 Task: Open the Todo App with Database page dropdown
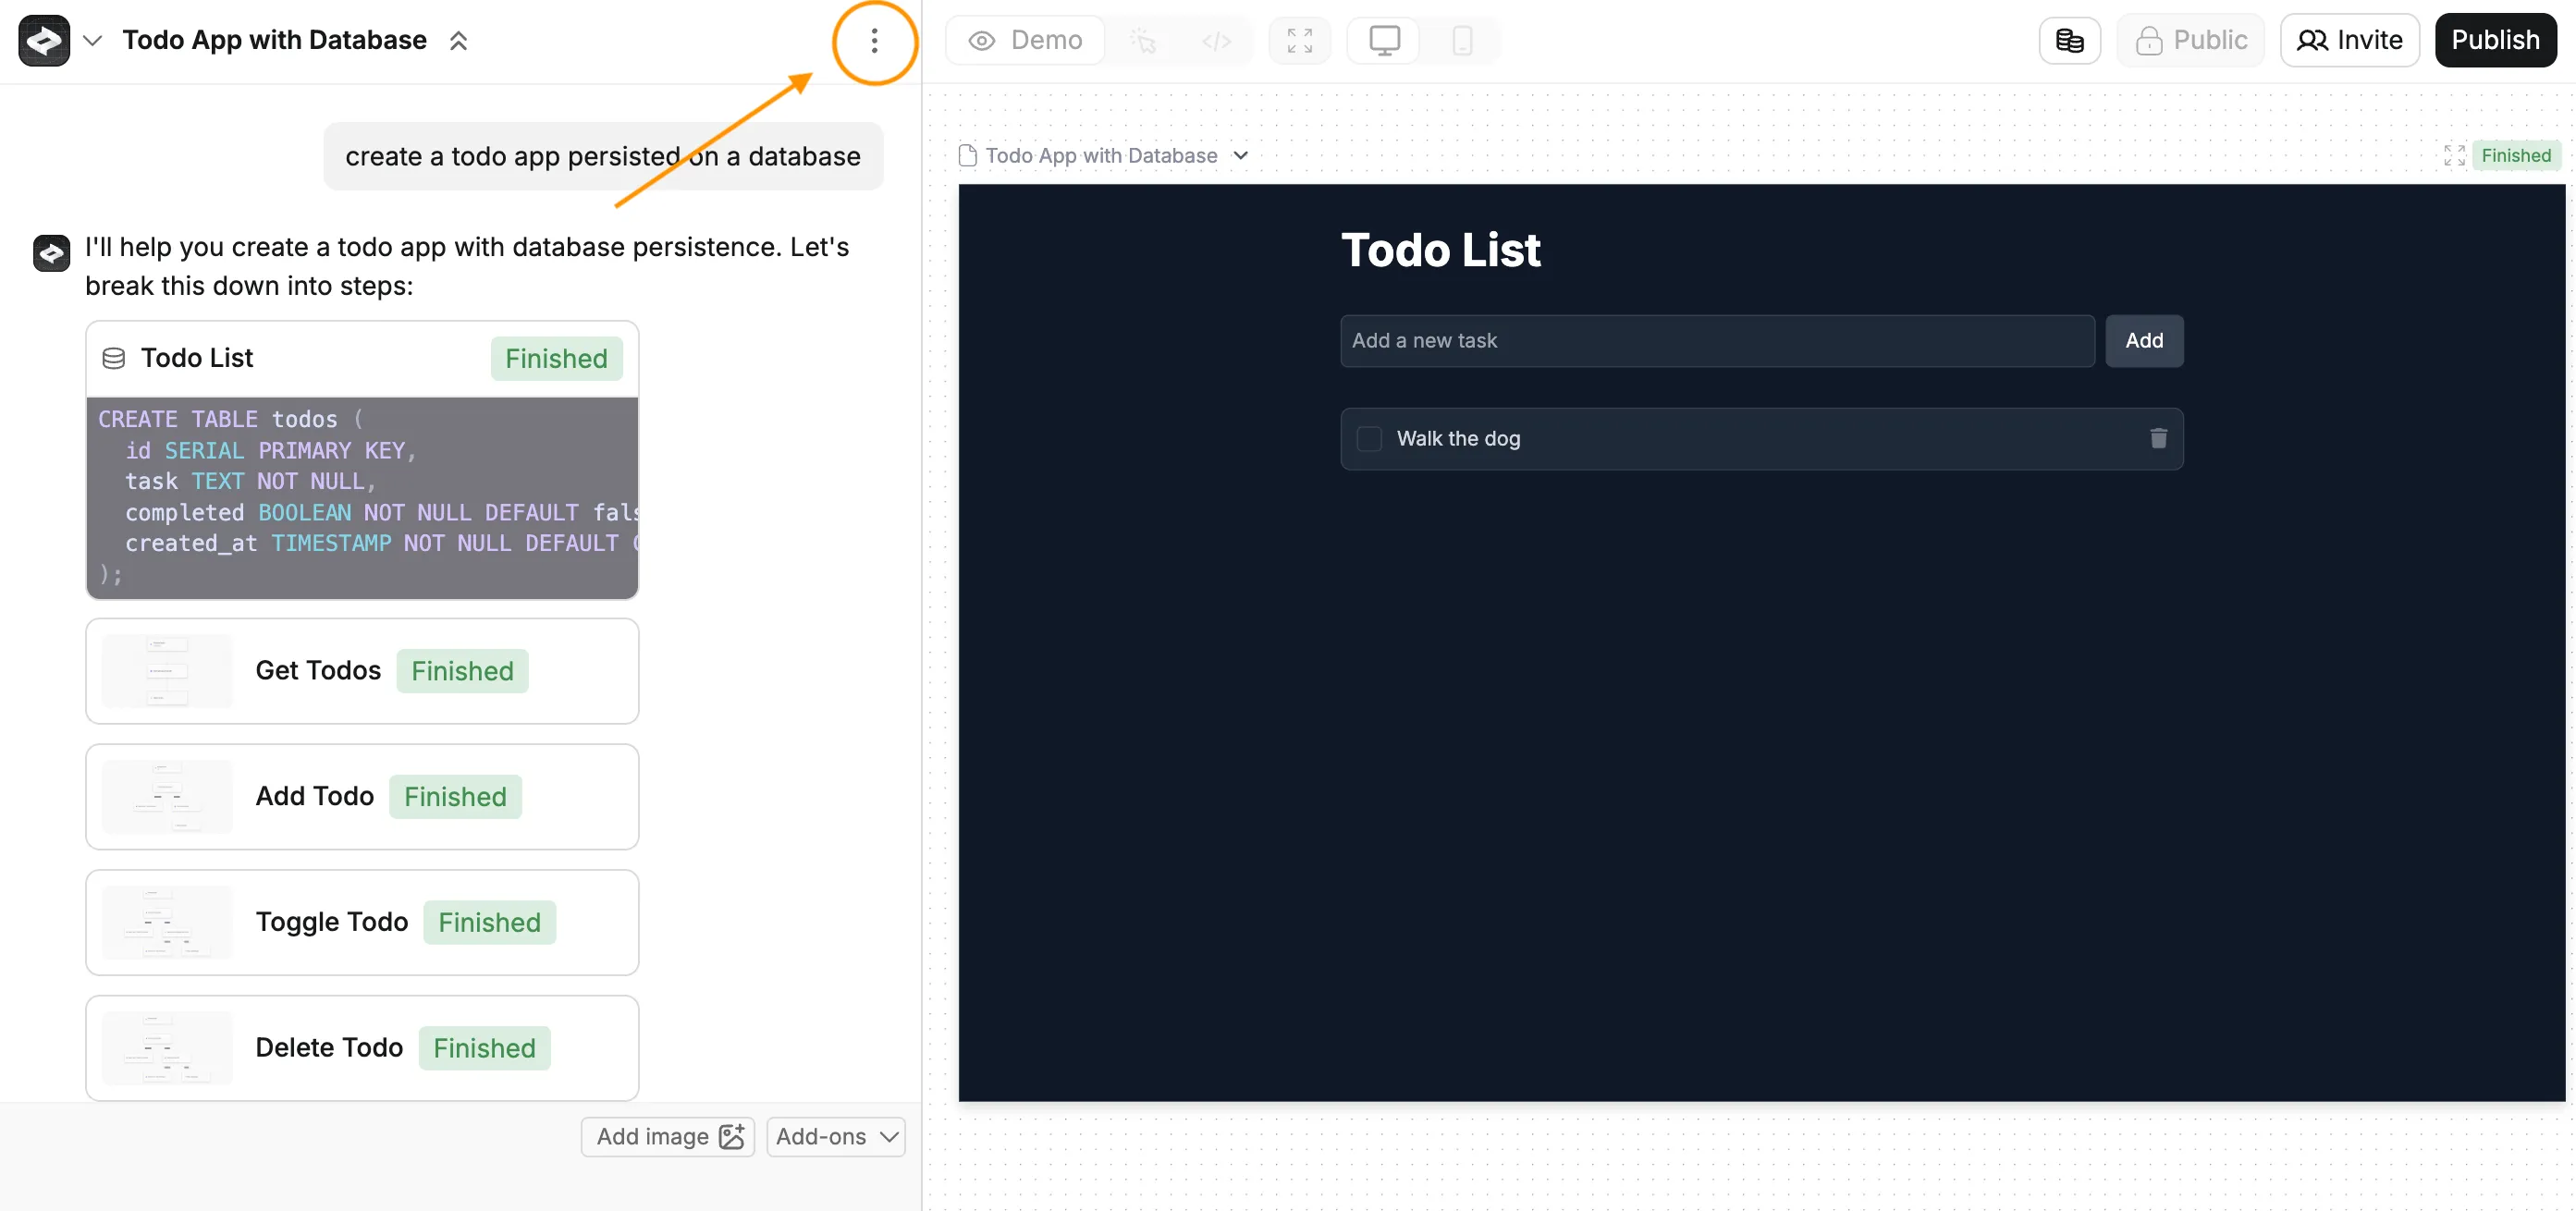click(x=1240, y=155)
